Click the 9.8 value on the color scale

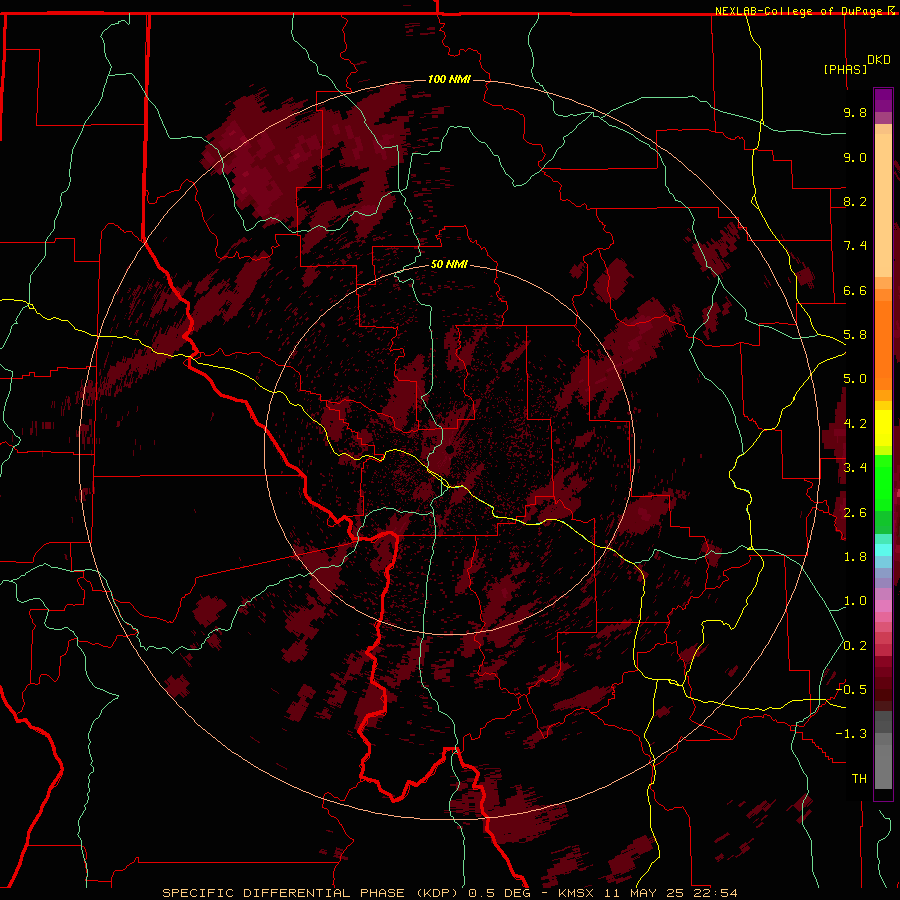click(x=855, y=112)
